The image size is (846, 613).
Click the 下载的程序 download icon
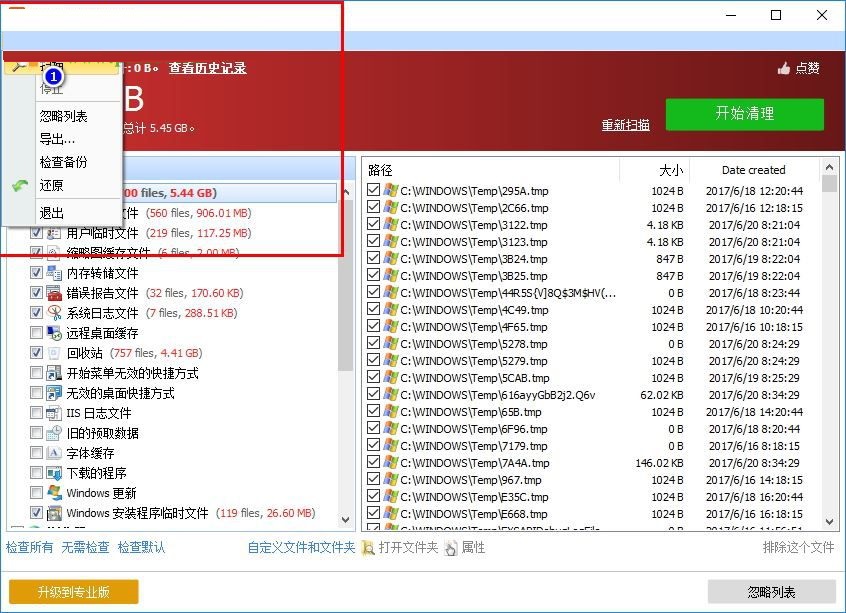click(52, 473)
